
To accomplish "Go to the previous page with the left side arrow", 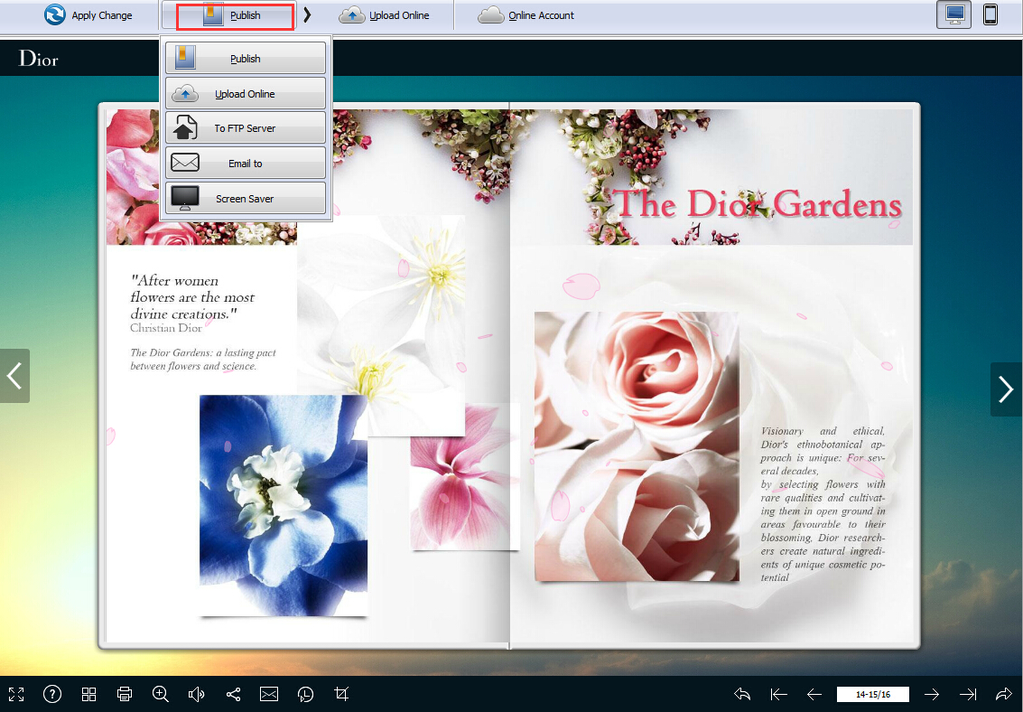I will click(x=14, y=376).
